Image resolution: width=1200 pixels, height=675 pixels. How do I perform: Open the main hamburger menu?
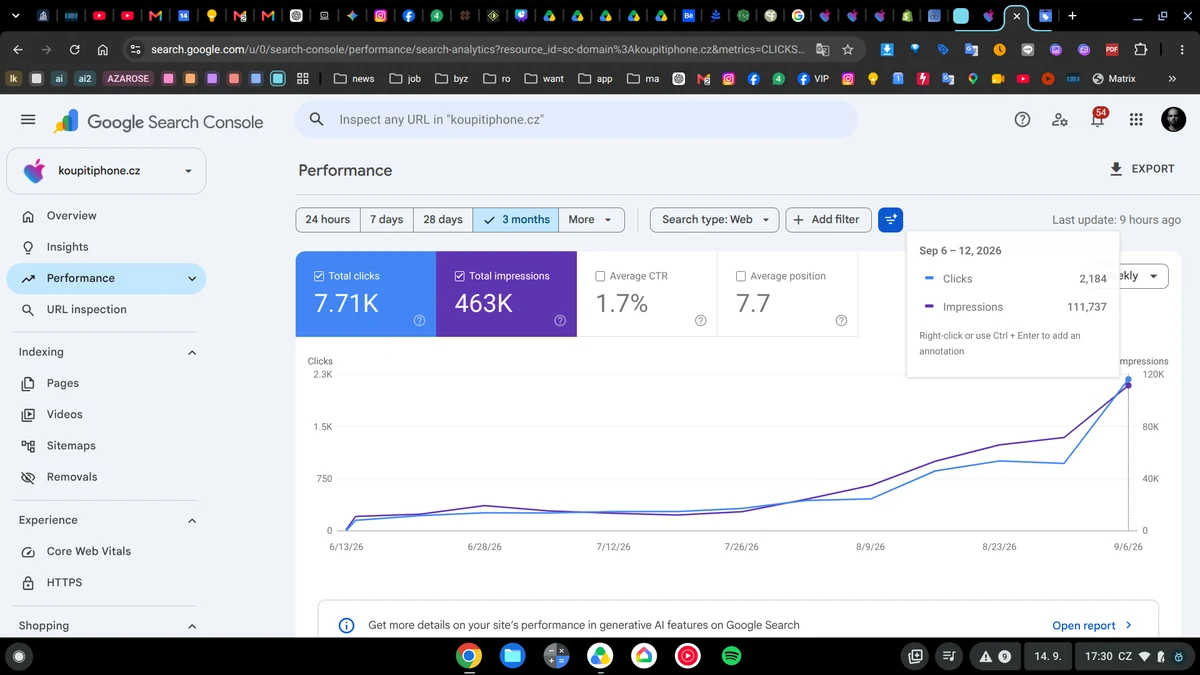pyautogui.click(x=28, y=120)
